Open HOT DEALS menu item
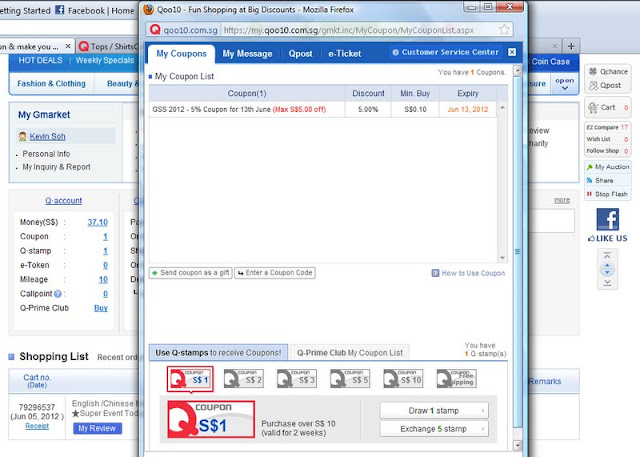640x457 pixels. pos(40,60)
